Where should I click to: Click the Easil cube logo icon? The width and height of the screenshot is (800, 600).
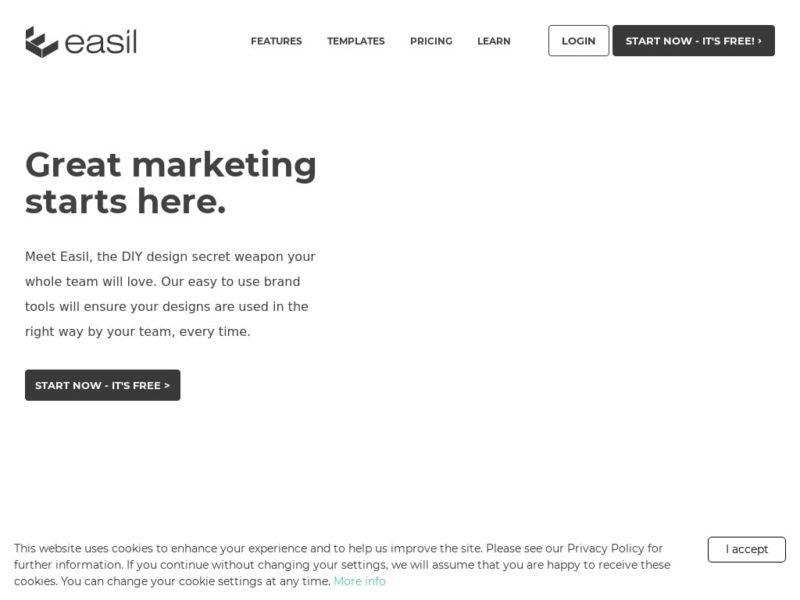click(41, 42)
